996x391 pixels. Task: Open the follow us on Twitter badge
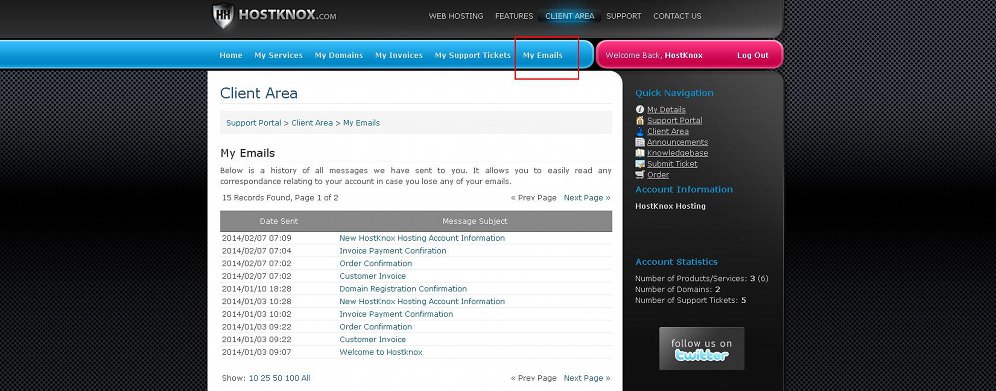pos(701,348)
